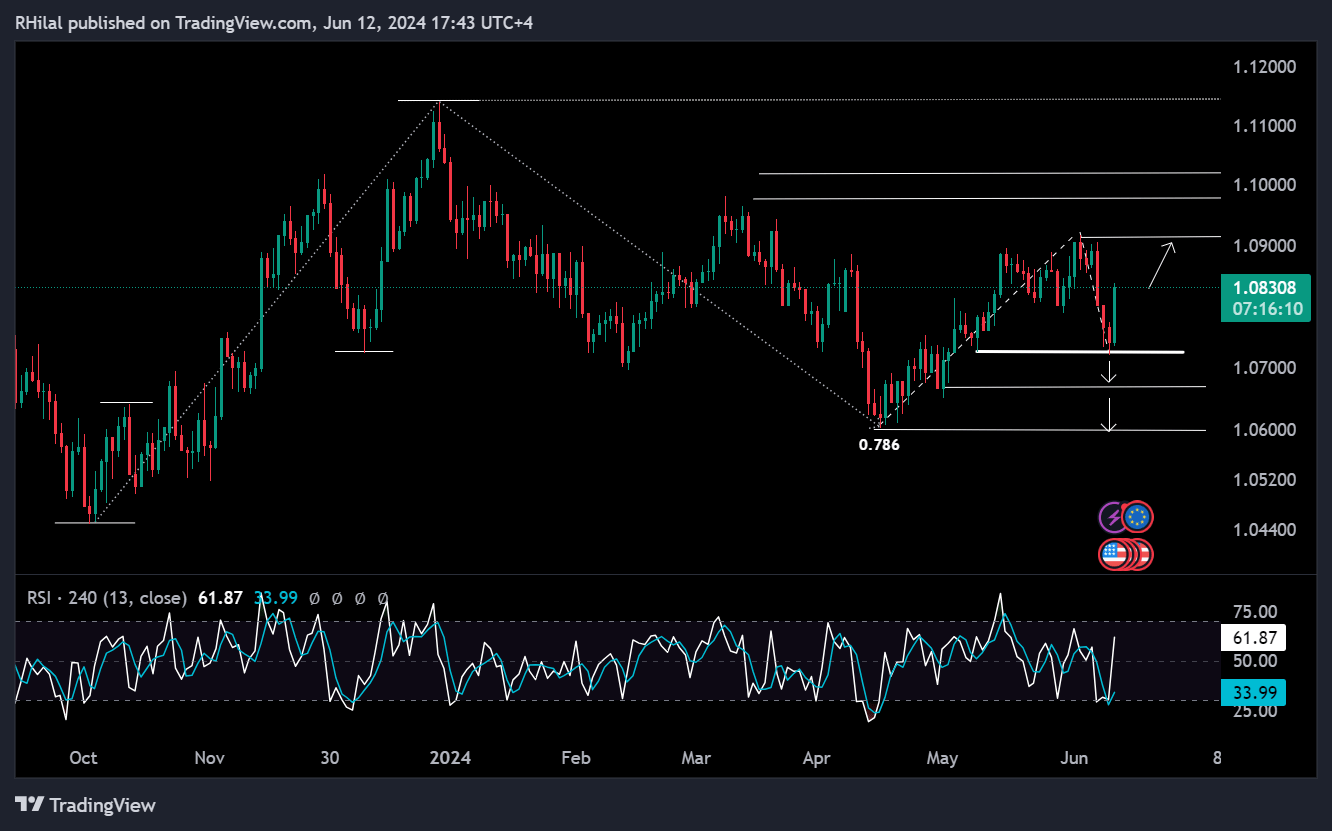Click the blue 33.99 value in RSI legend
Screen dimensions: 1332x831
pos(275,598)
